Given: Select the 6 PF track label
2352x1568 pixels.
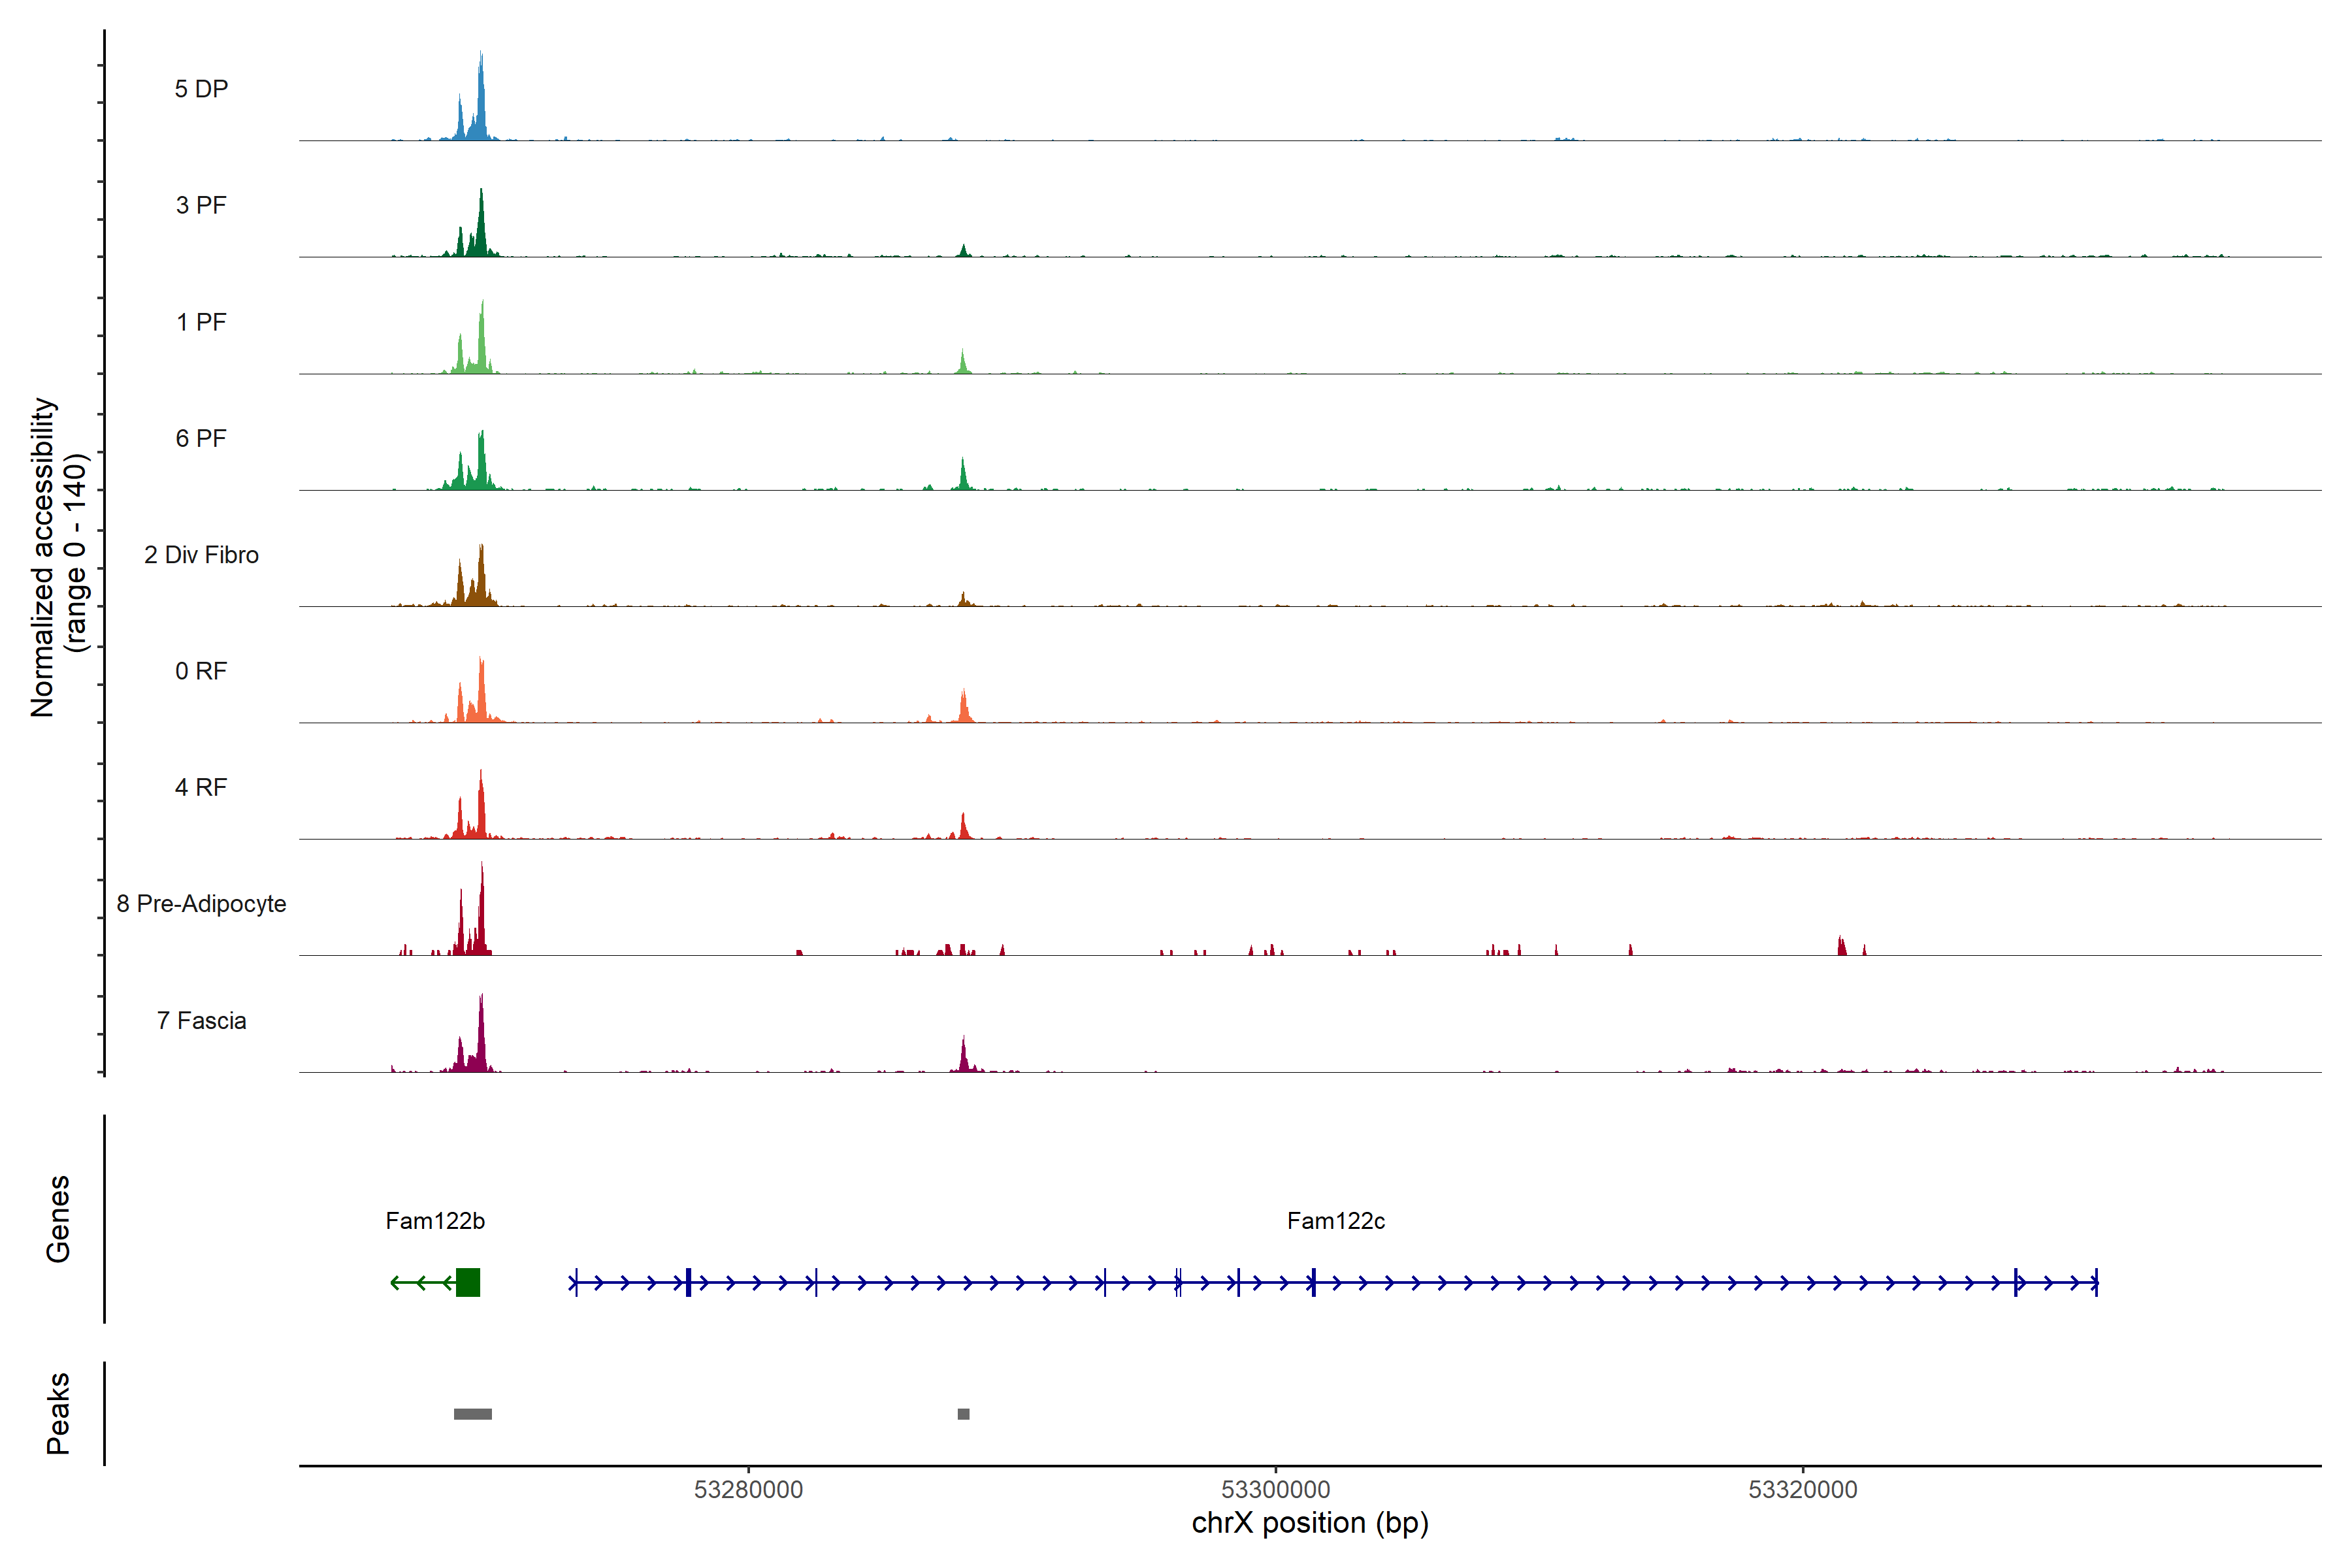Looking at the screenshot, I should (x=201, y=438).
